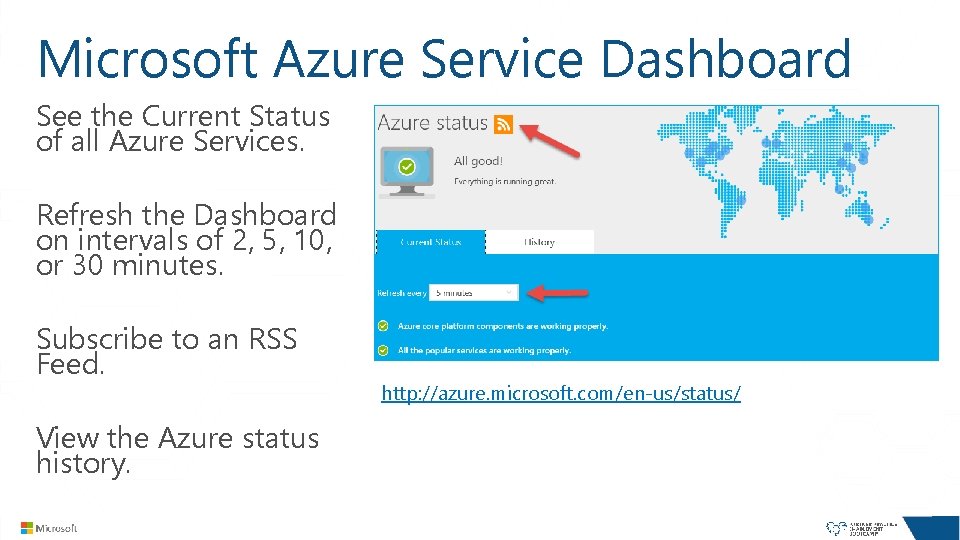Viewport: 960px width, 540px height.
Task: Click the green check beside popular services status
Action: coord(384,350)
